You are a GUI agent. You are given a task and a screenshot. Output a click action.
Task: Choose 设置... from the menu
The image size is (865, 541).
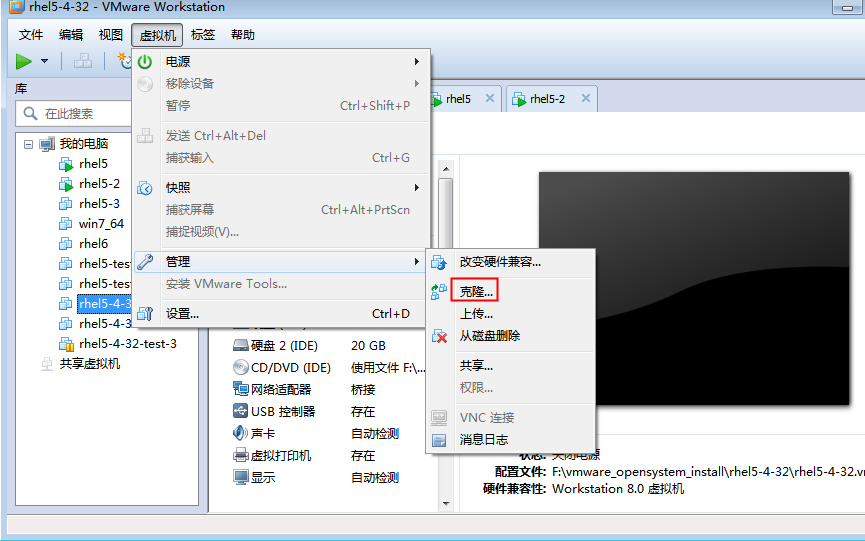tap(281, 314)
